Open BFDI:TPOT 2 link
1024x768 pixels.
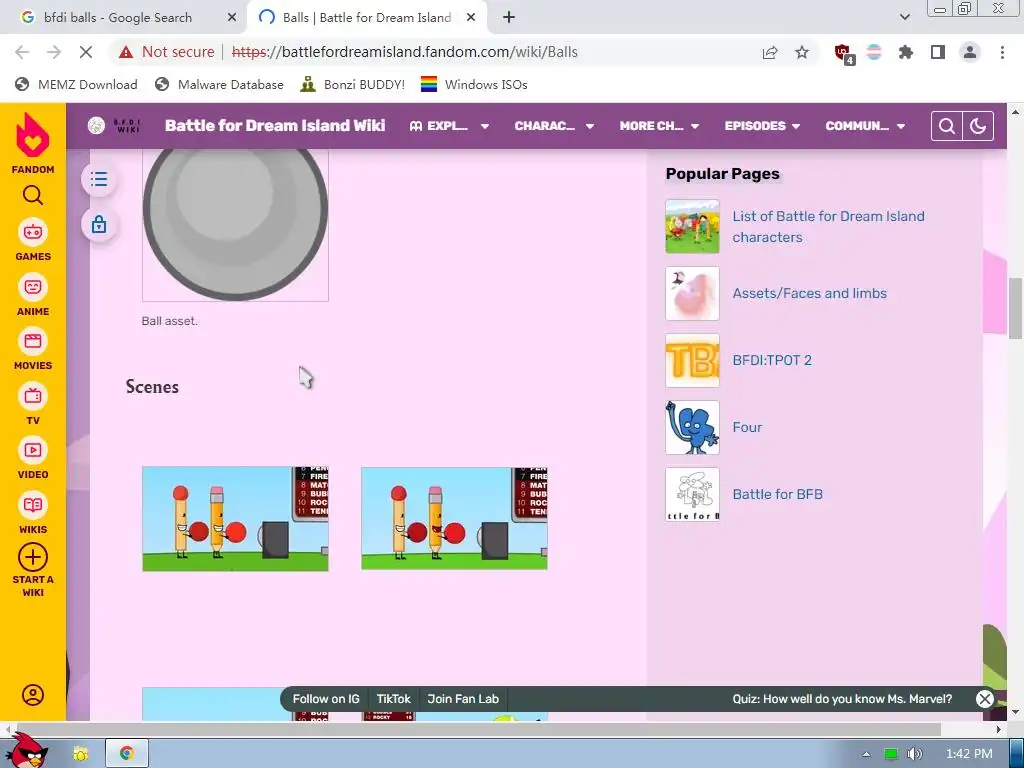pyautogui.click(x=772, y=360)
